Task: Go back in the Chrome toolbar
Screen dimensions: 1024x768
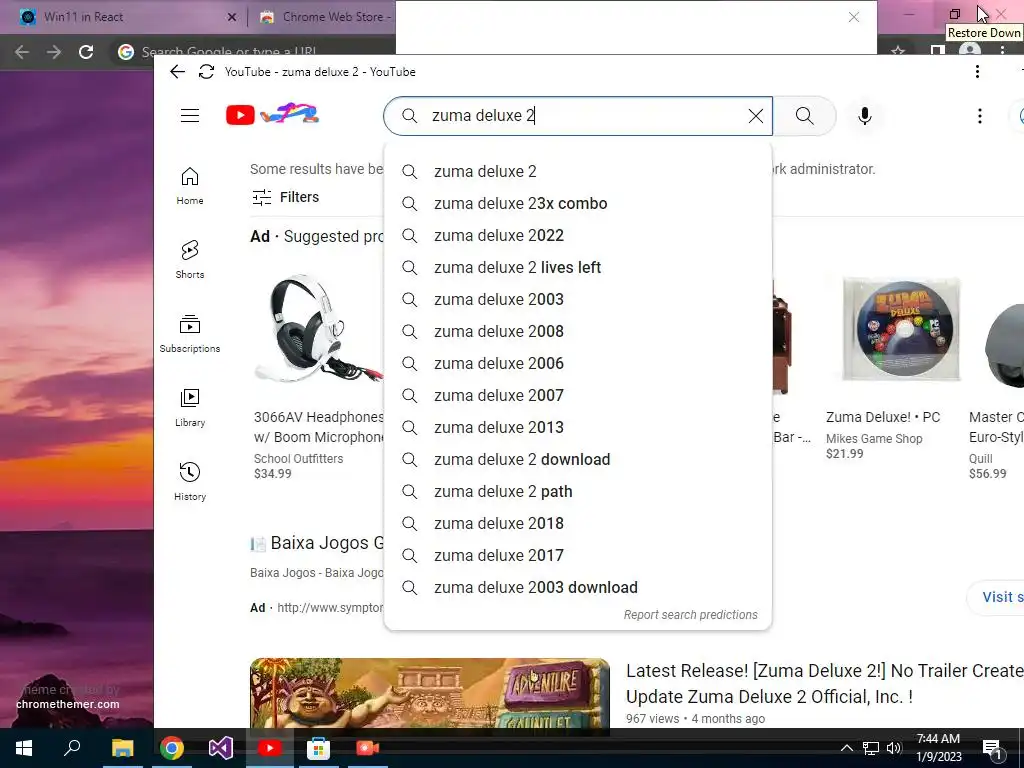Action: click(22, 52)
